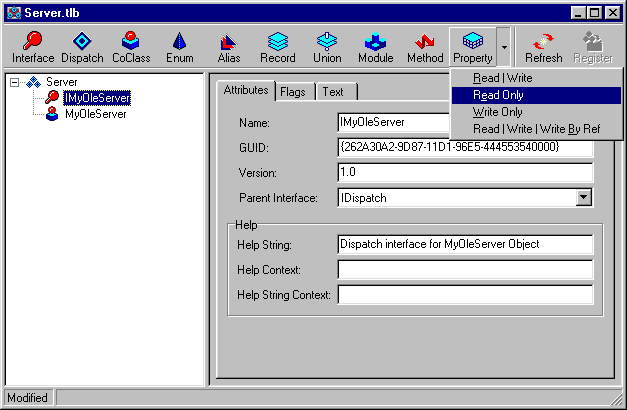Click the Help String input field
Image resolution: width=627 pixels, height=410 pixels.
coord(465,244)
